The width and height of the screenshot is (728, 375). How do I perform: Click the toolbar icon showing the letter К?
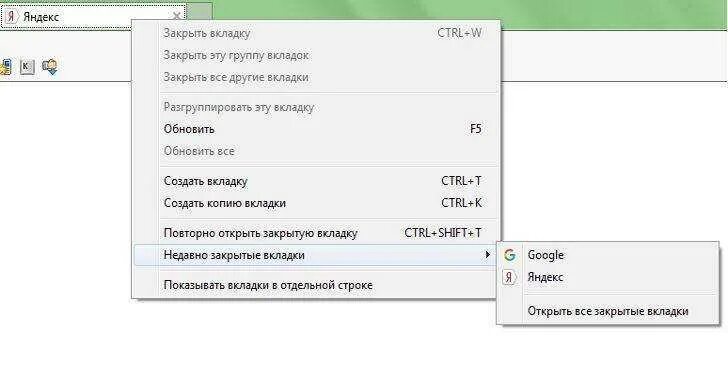(27, 67)
